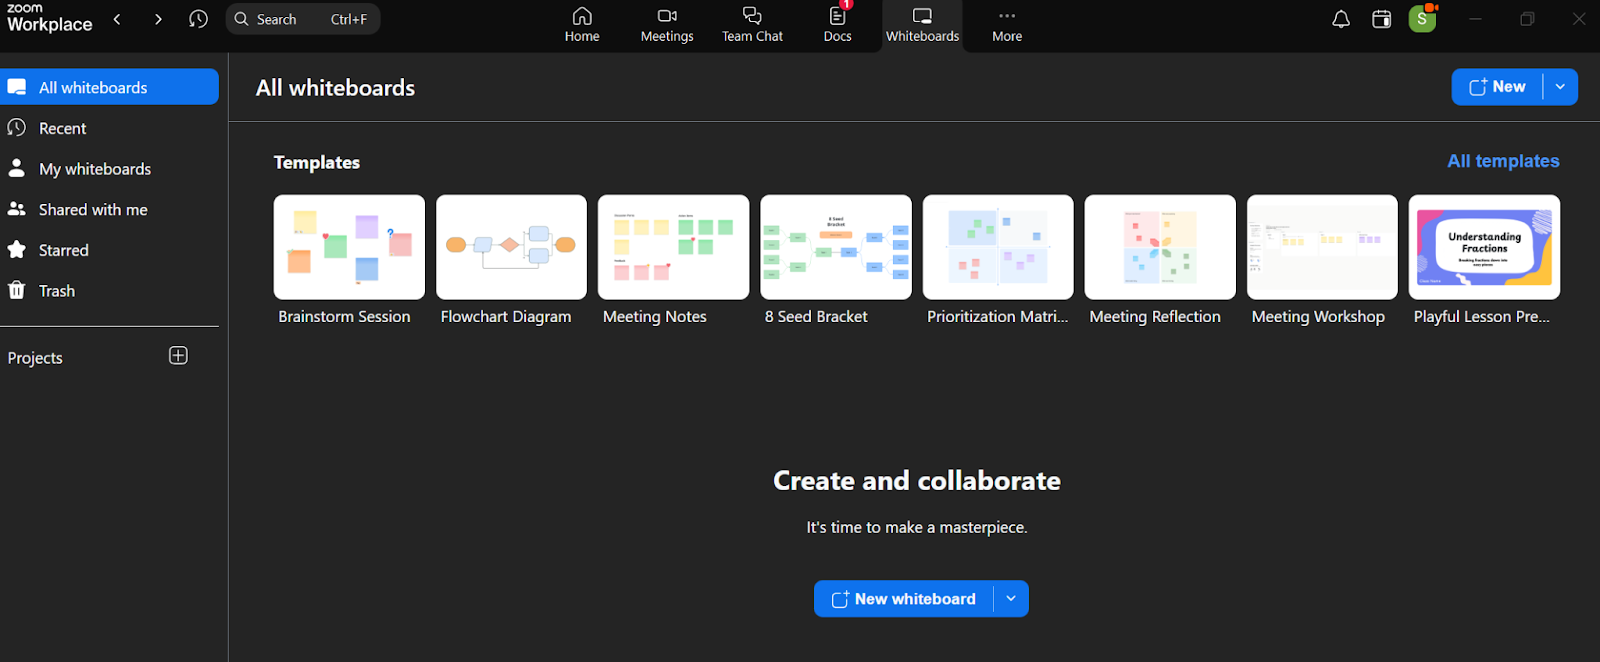
Task: Open the Home tab
Action: point(582,25)
